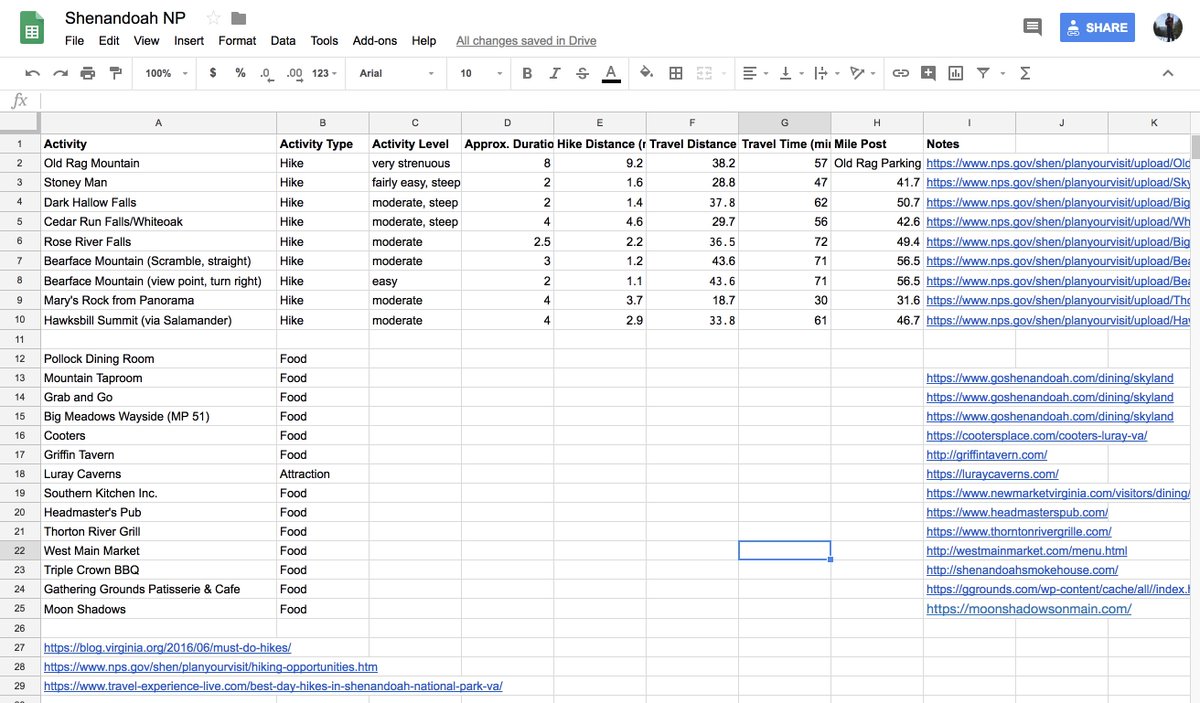Select the very strenuous cell
This screenshot has height=703, width=1200.
(414, 163)
